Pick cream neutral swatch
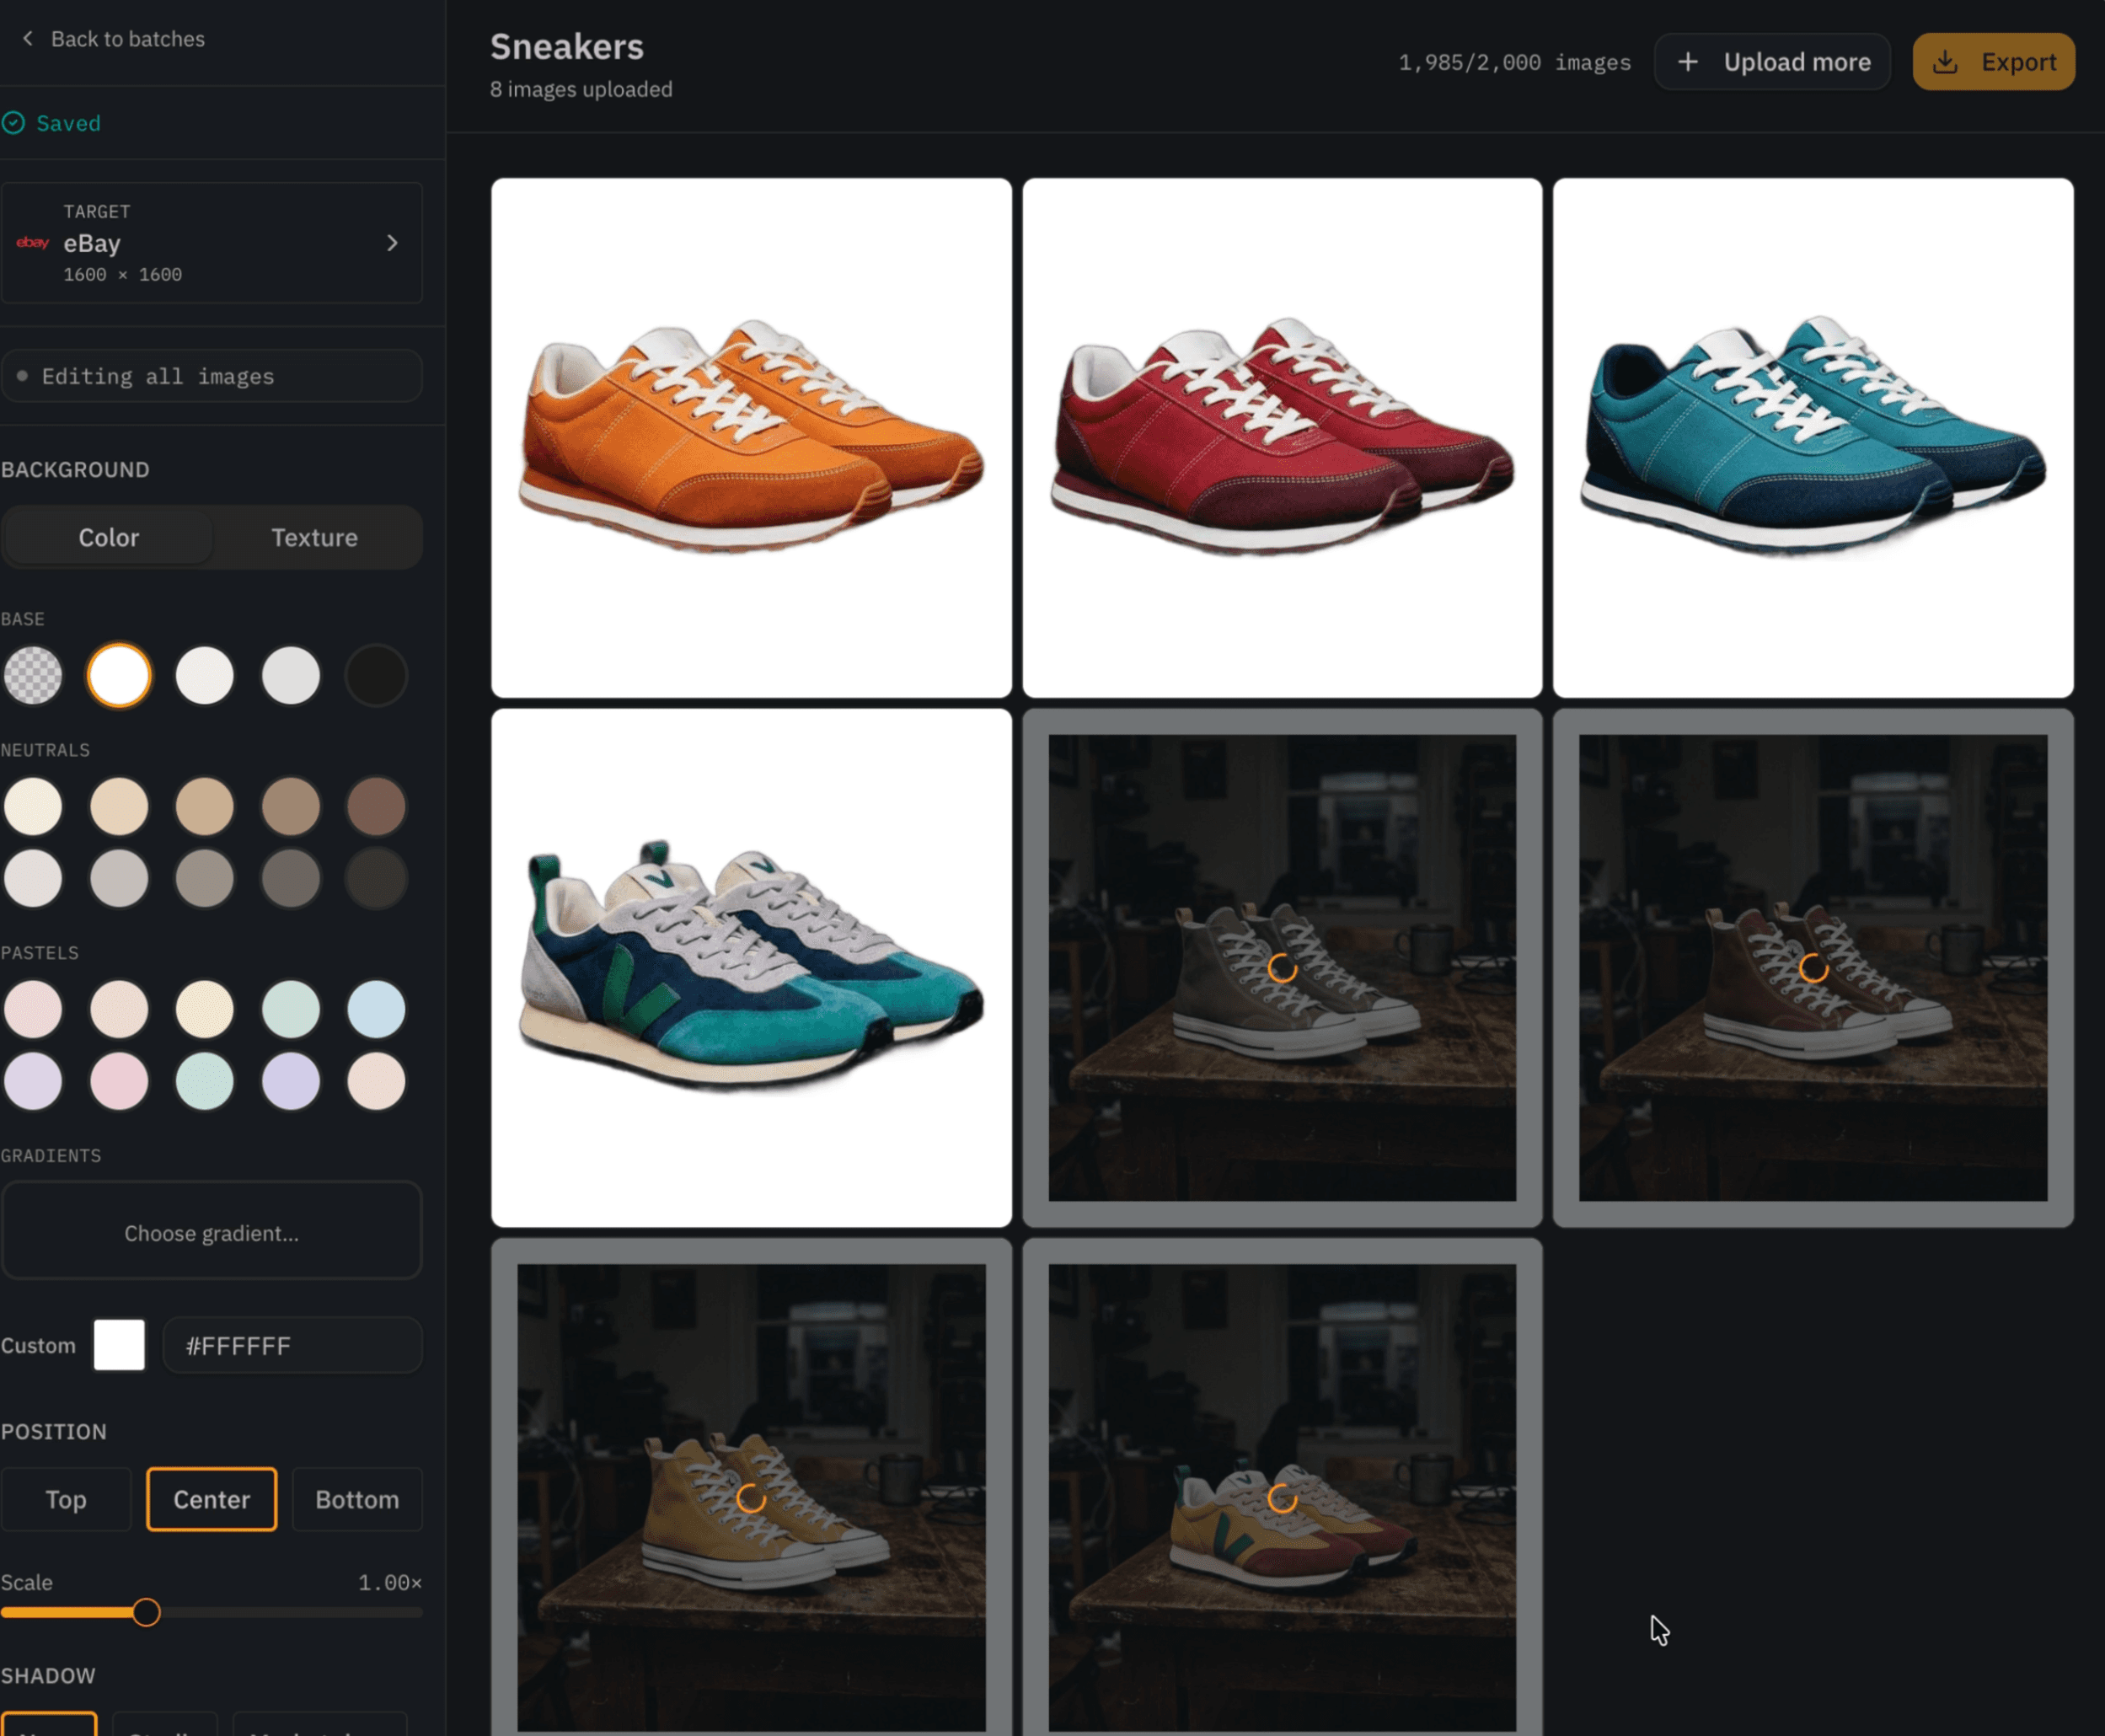 coord(33,806)
